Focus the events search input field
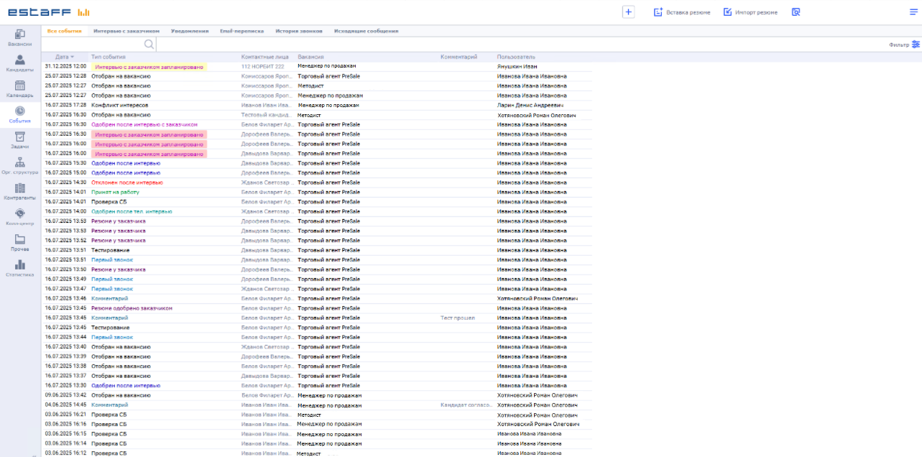The width and height of the screenshot is (922, 457). [x=93, y=44]
